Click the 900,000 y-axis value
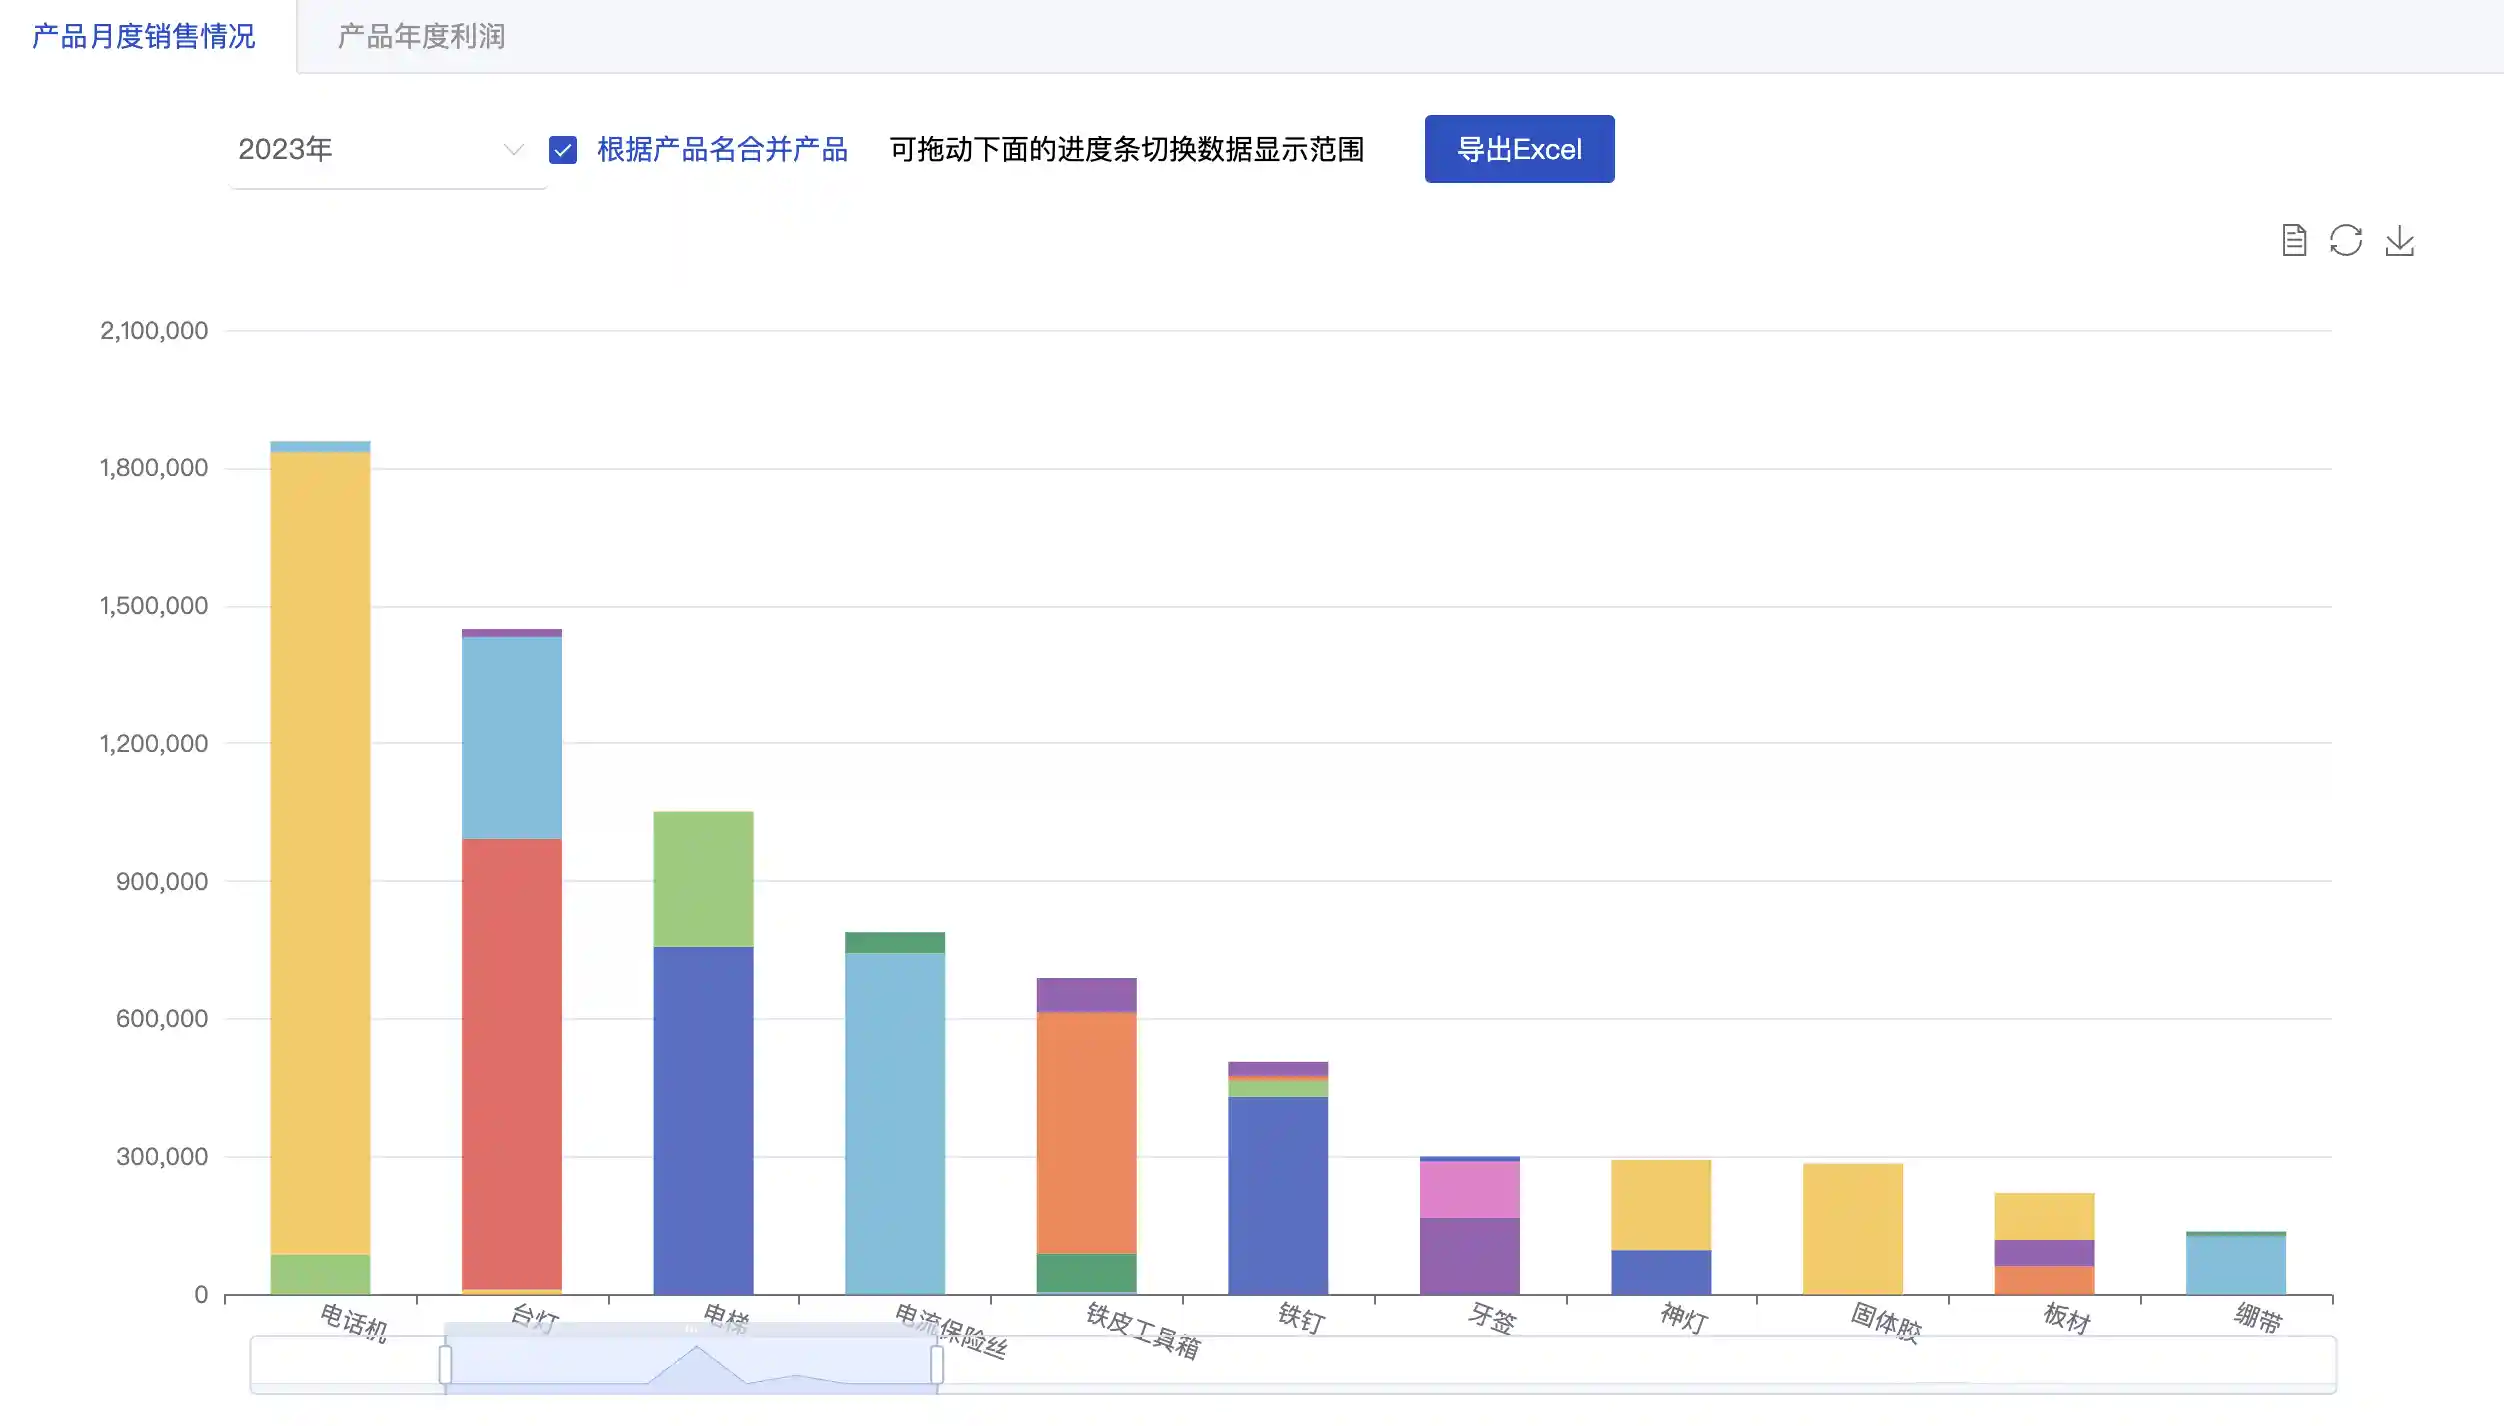 pyautogui.click(x=162, y=881)
